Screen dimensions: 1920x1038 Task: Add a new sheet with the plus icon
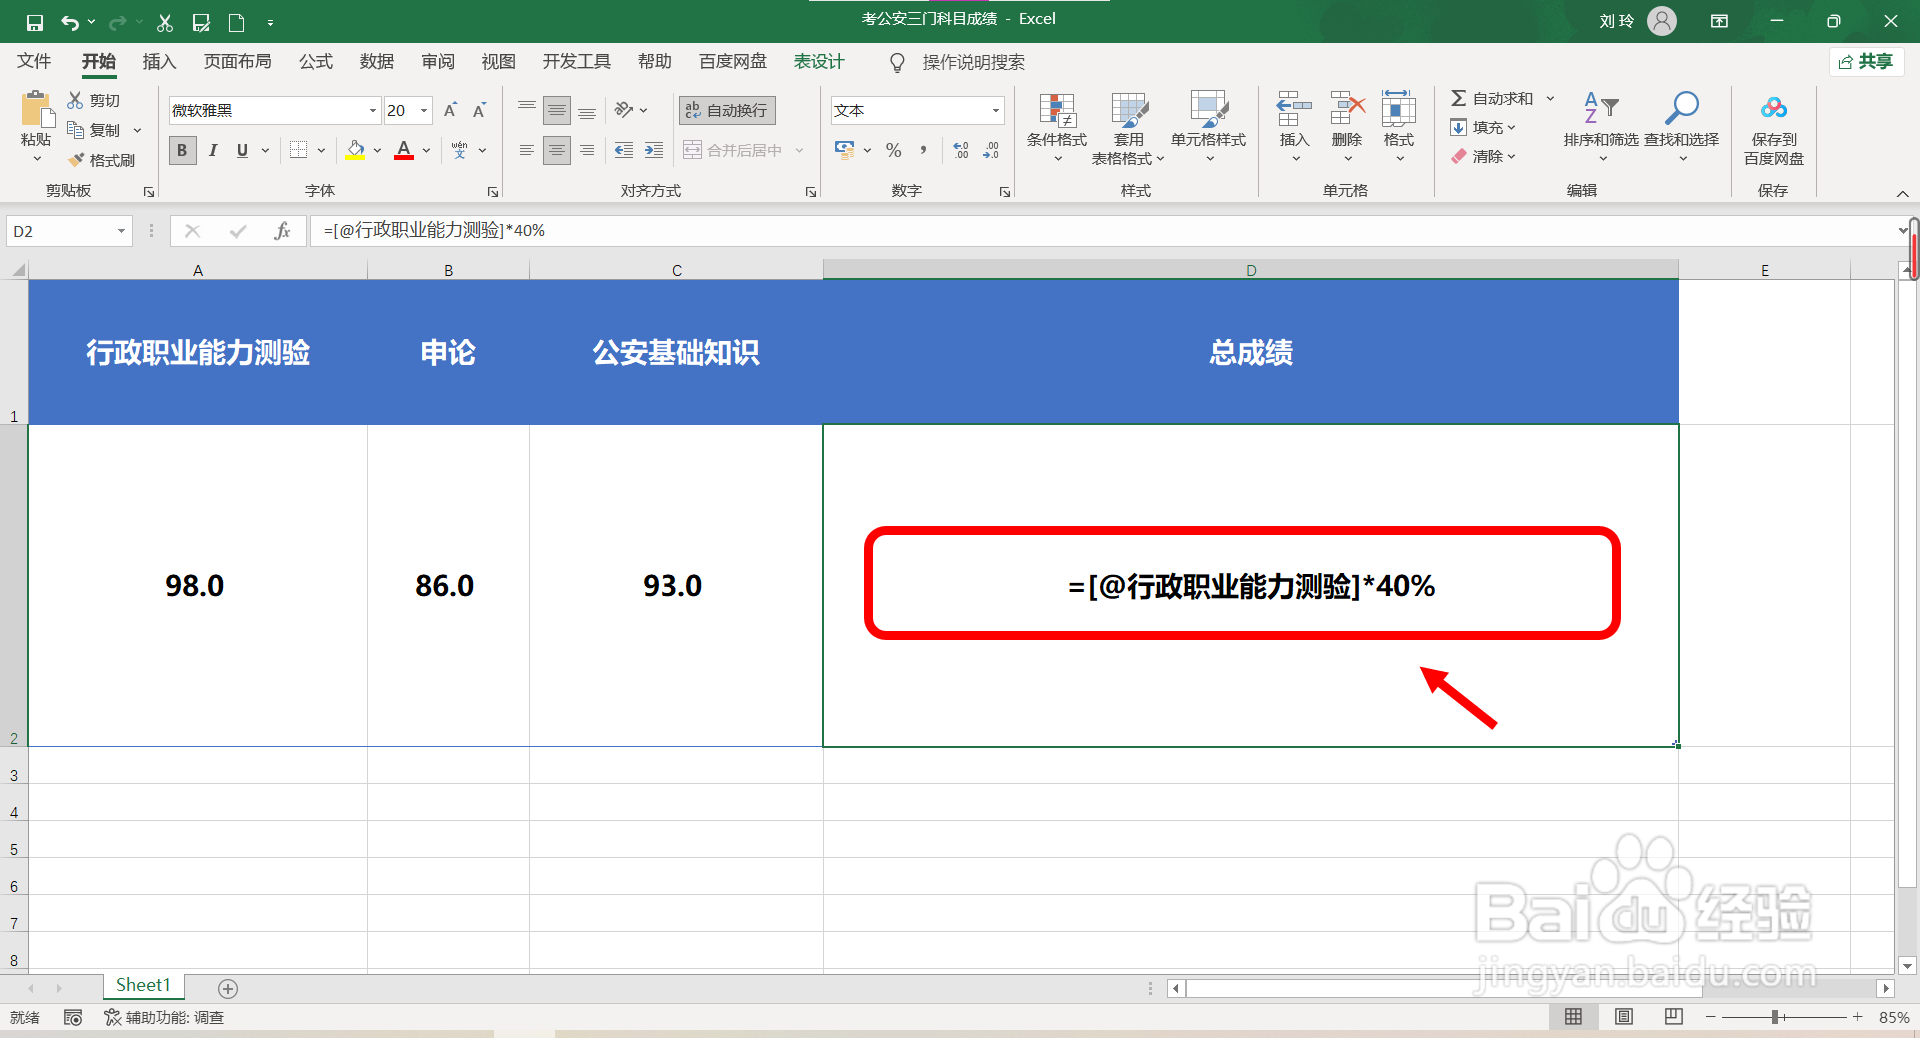point(228,988)
